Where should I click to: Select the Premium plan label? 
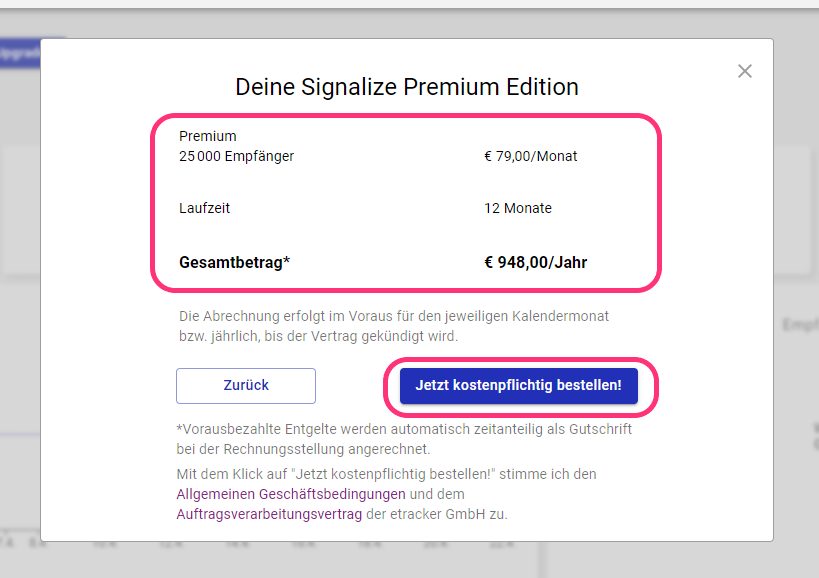[208, 136]
